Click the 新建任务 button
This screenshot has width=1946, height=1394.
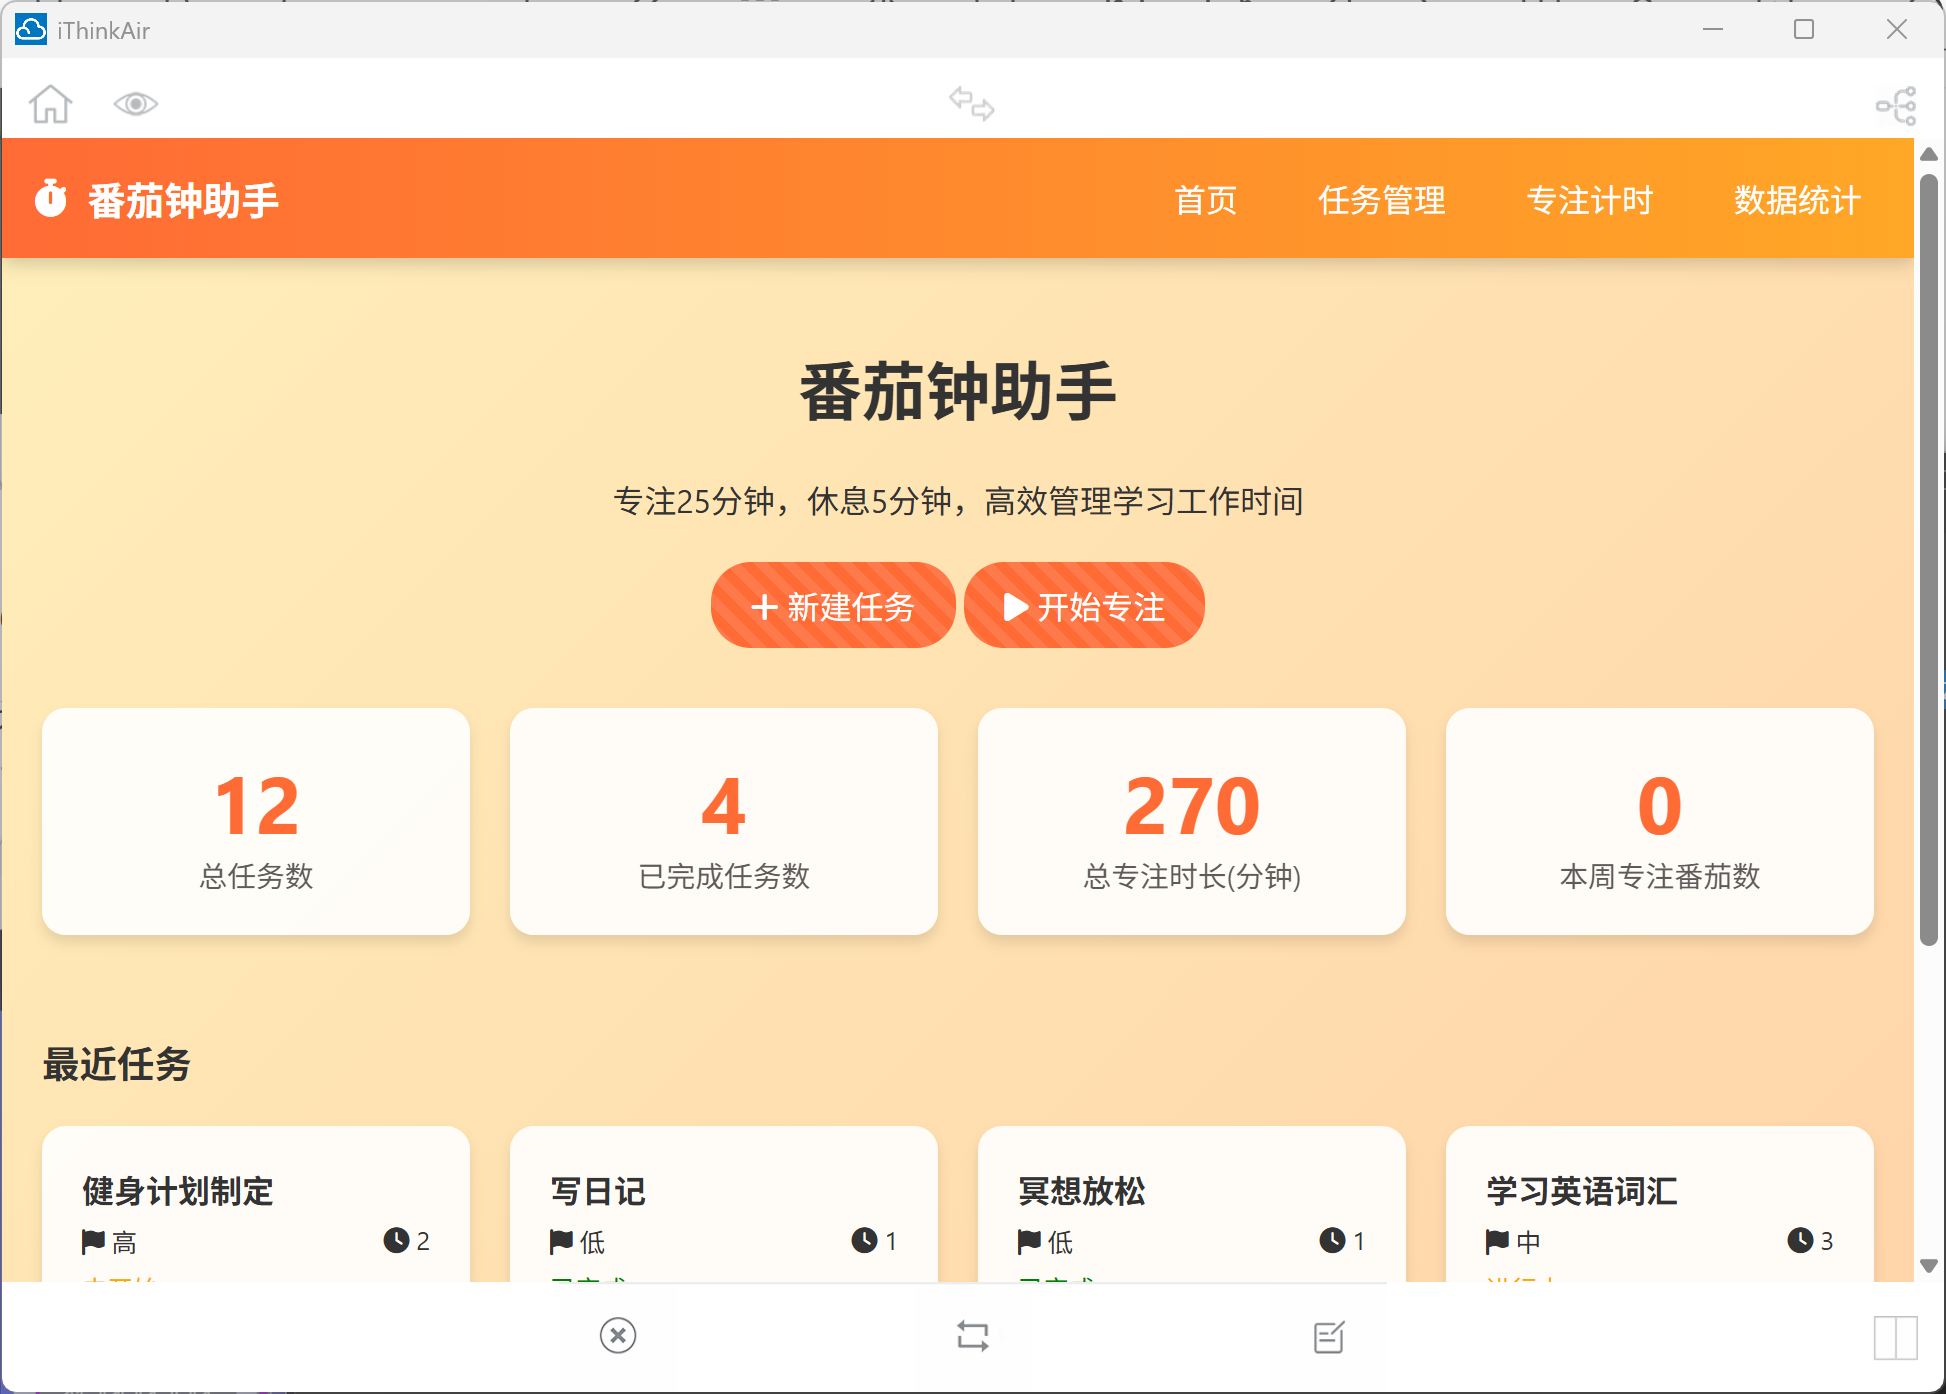[833, 605]
